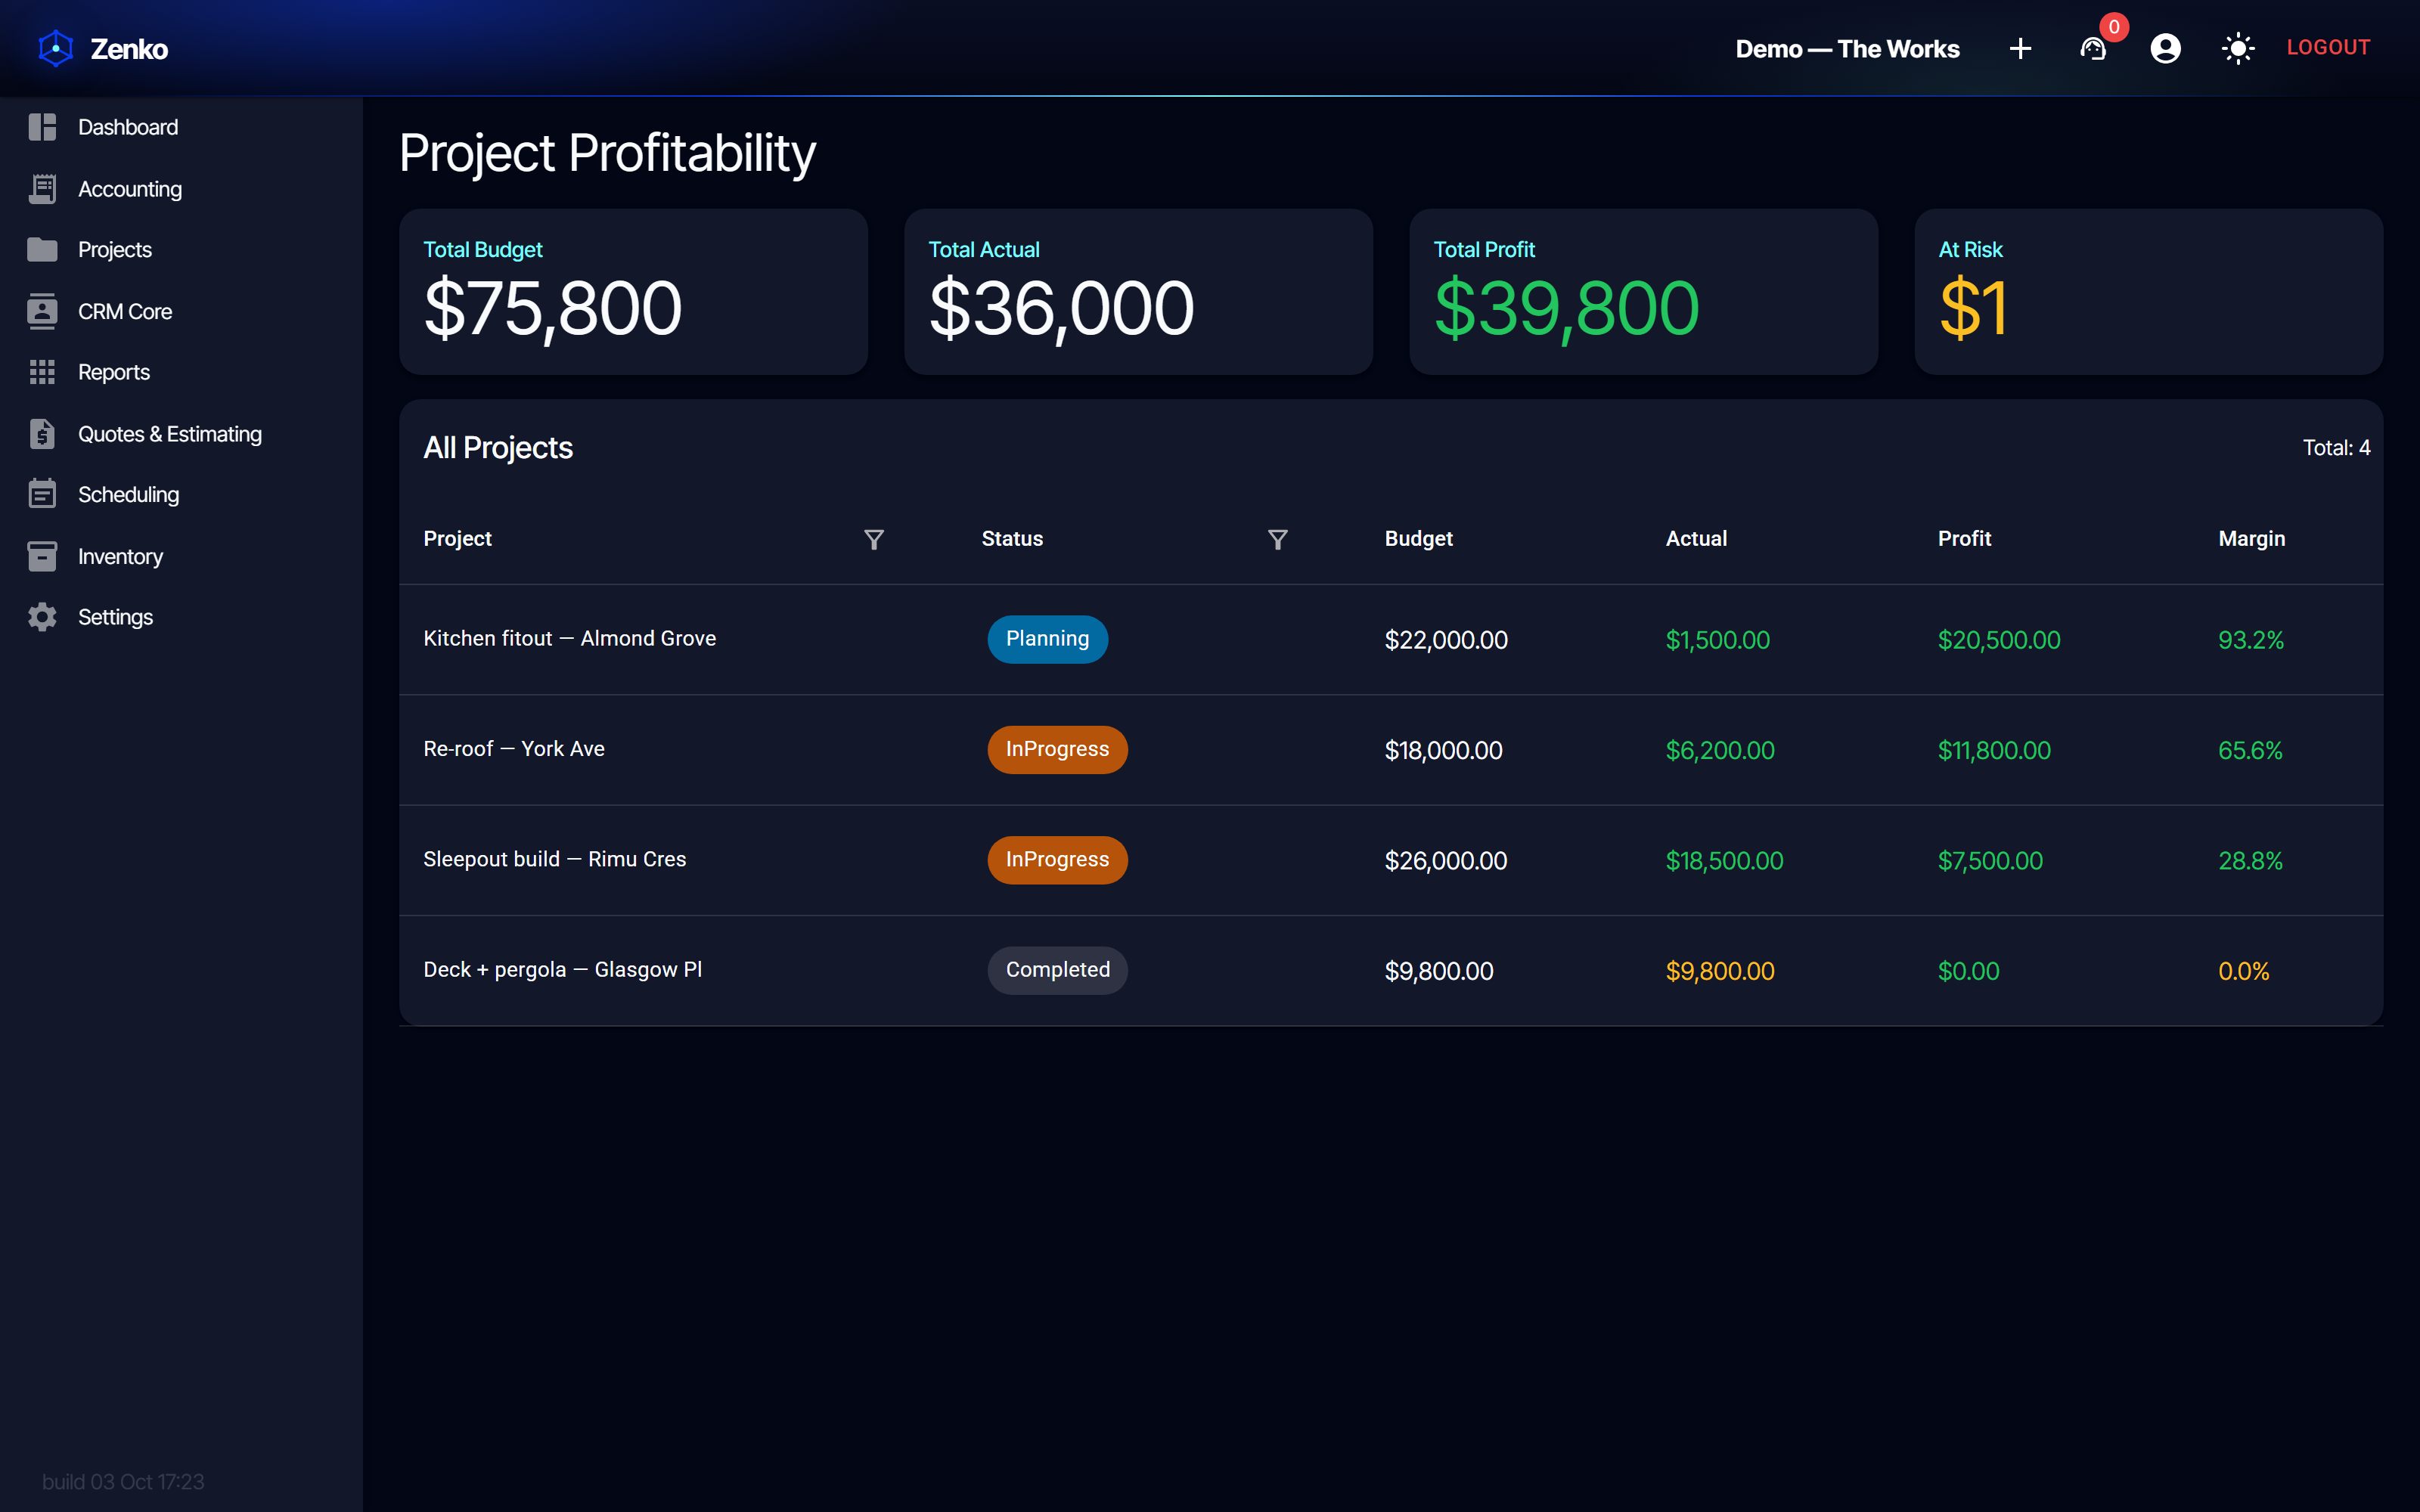
Task: Open the Project column filter
Action: pyautogui.click(x=873, y=539)
